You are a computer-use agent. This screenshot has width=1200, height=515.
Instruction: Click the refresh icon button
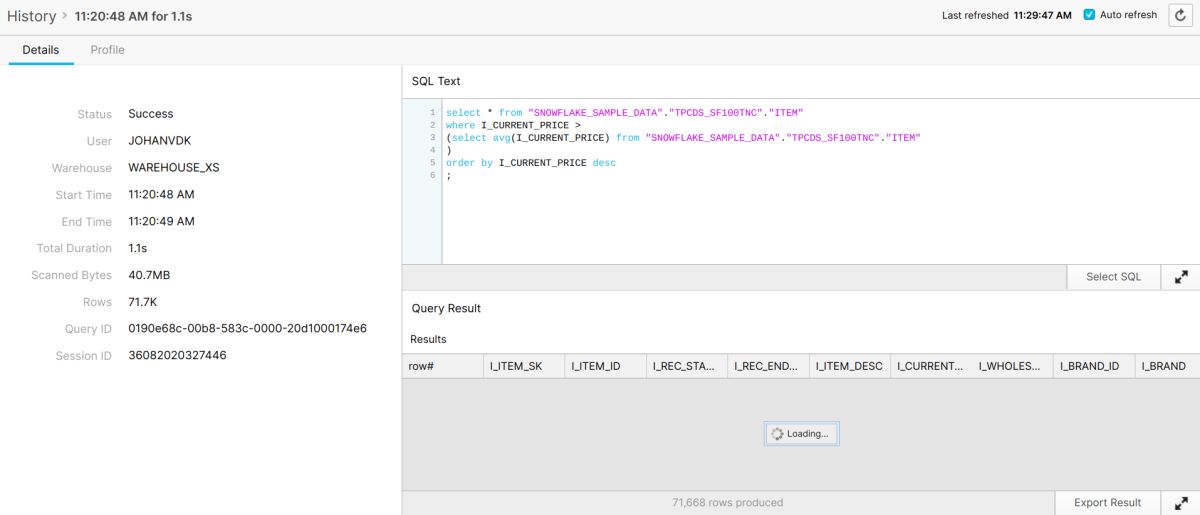(x=1181, y=15)
